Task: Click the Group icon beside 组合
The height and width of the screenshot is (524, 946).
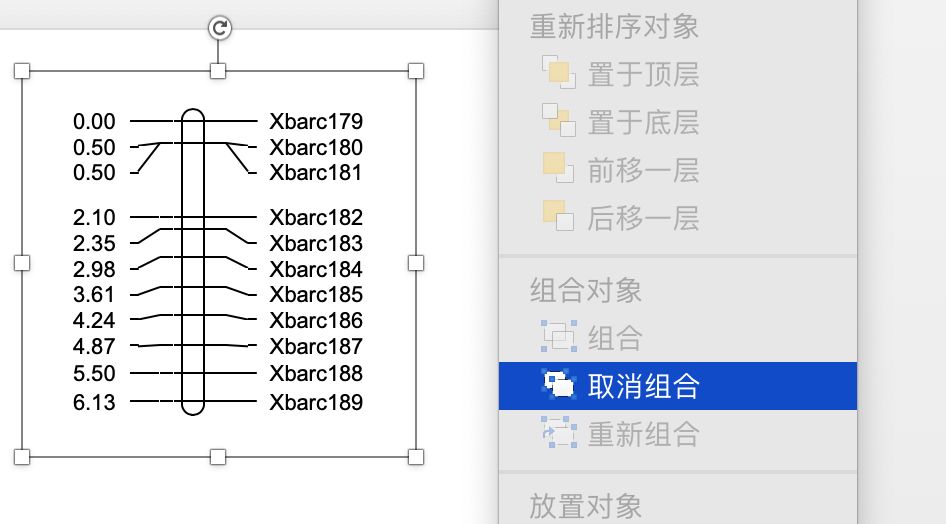Action: point(559,336)
